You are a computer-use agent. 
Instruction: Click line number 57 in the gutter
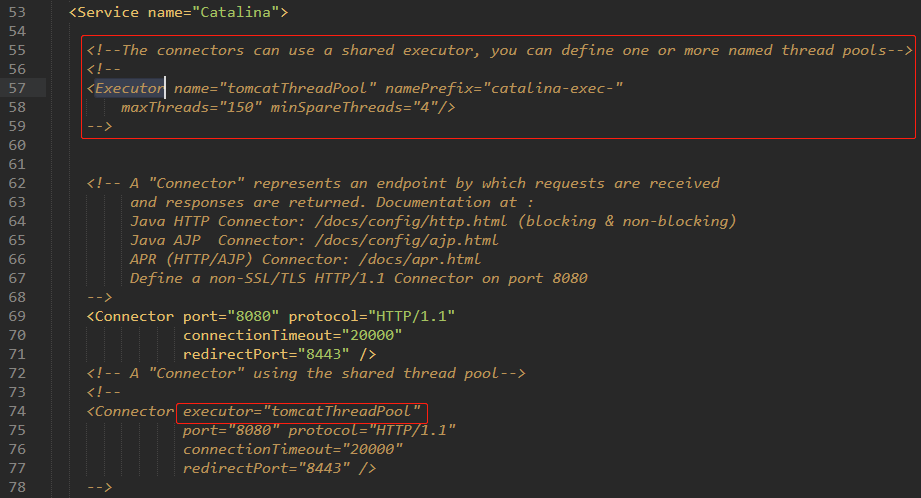pos(17,88)
